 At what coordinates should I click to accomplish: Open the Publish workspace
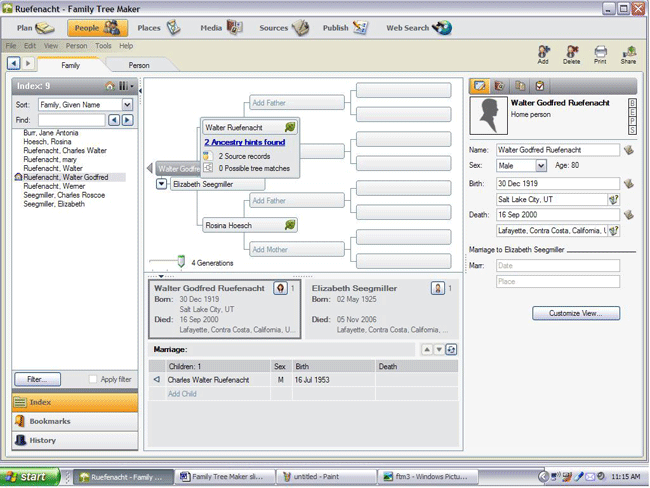click(345, 28)
